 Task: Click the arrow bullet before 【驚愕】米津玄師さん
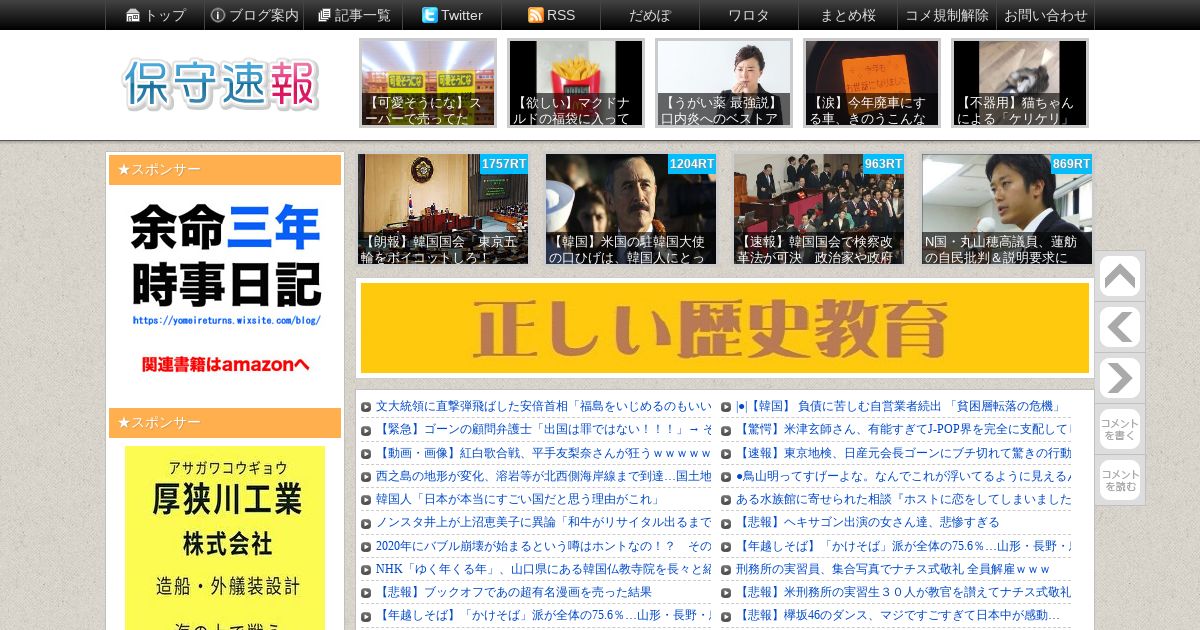pos(726,430)
